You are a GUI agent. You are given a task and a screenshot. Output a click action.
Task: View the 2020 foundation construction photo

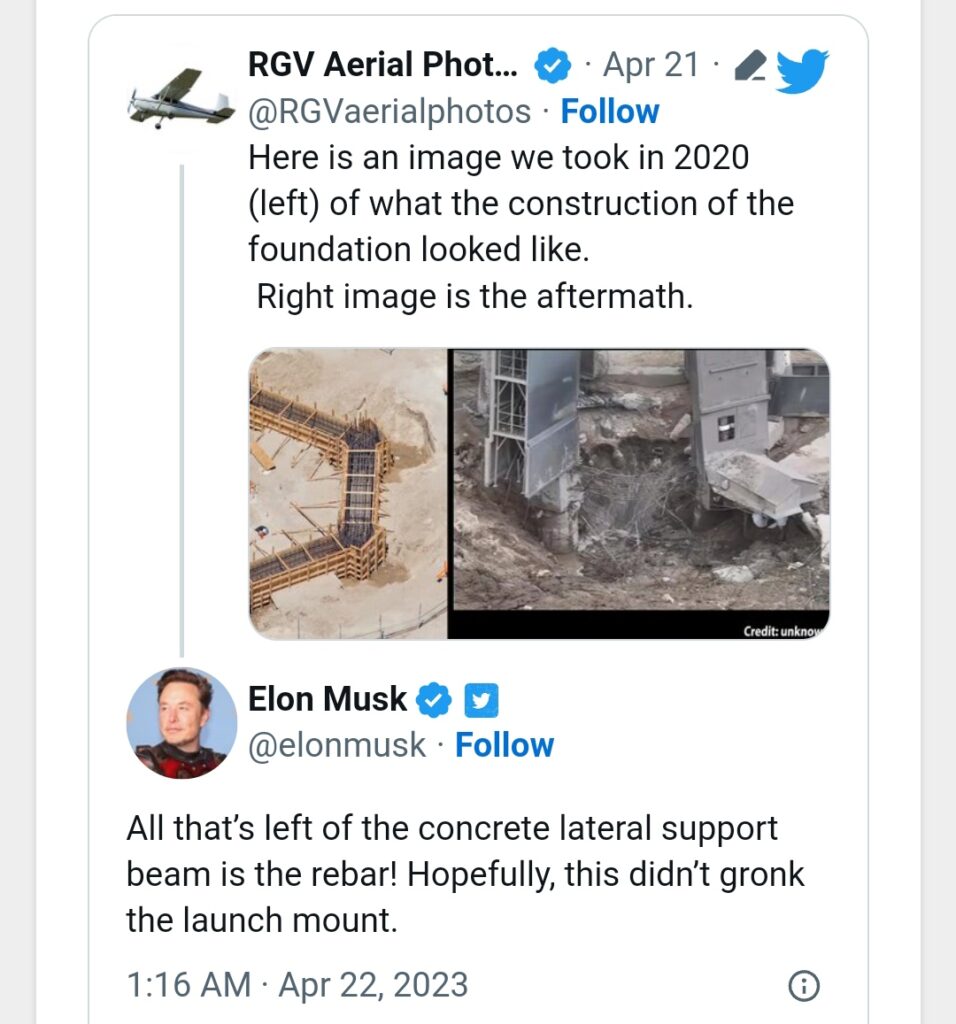click(347, 493)
